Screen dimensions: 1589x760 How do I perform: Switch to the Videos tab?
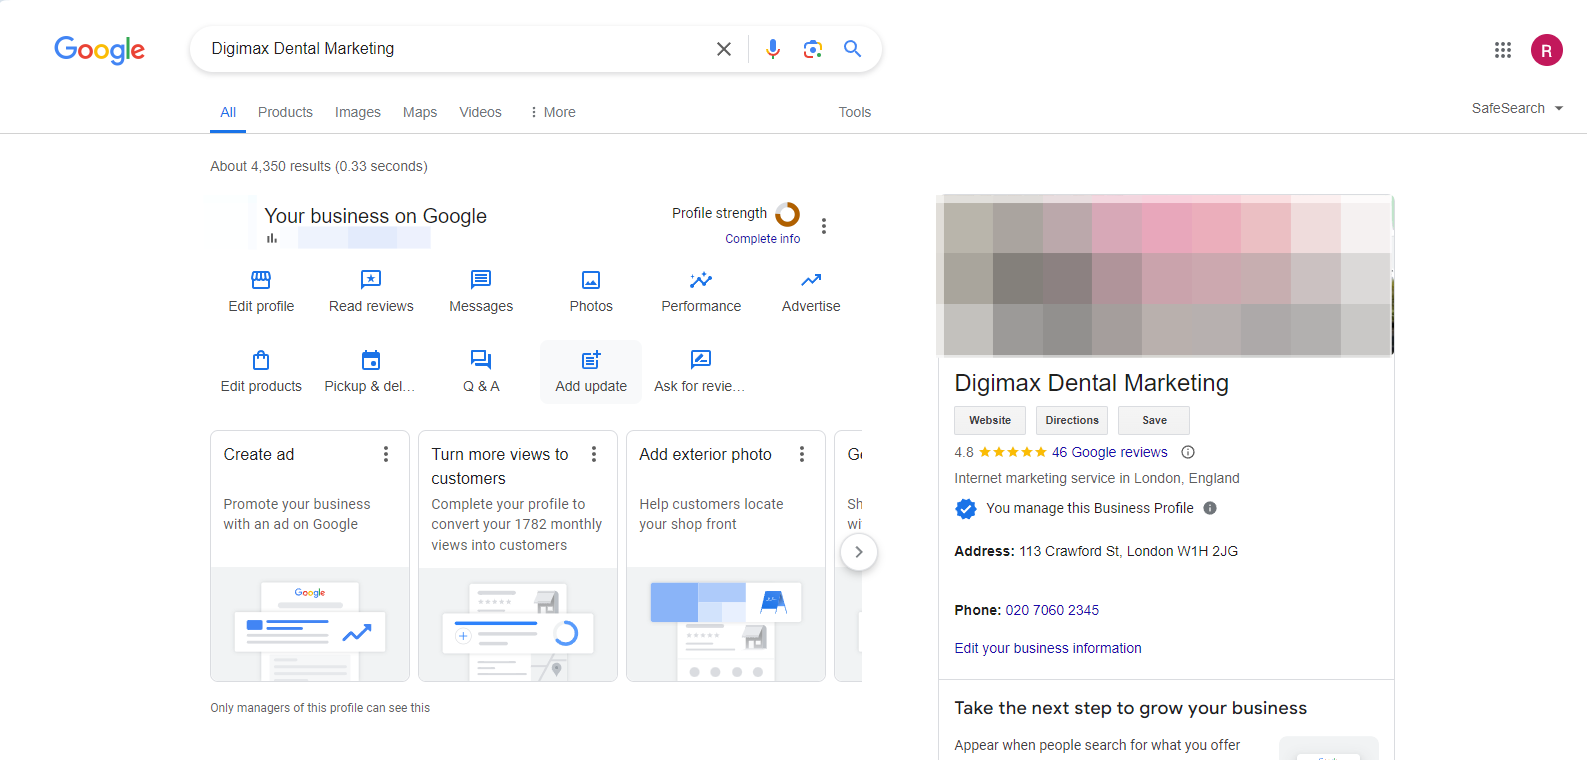click(x=481, y=112)
